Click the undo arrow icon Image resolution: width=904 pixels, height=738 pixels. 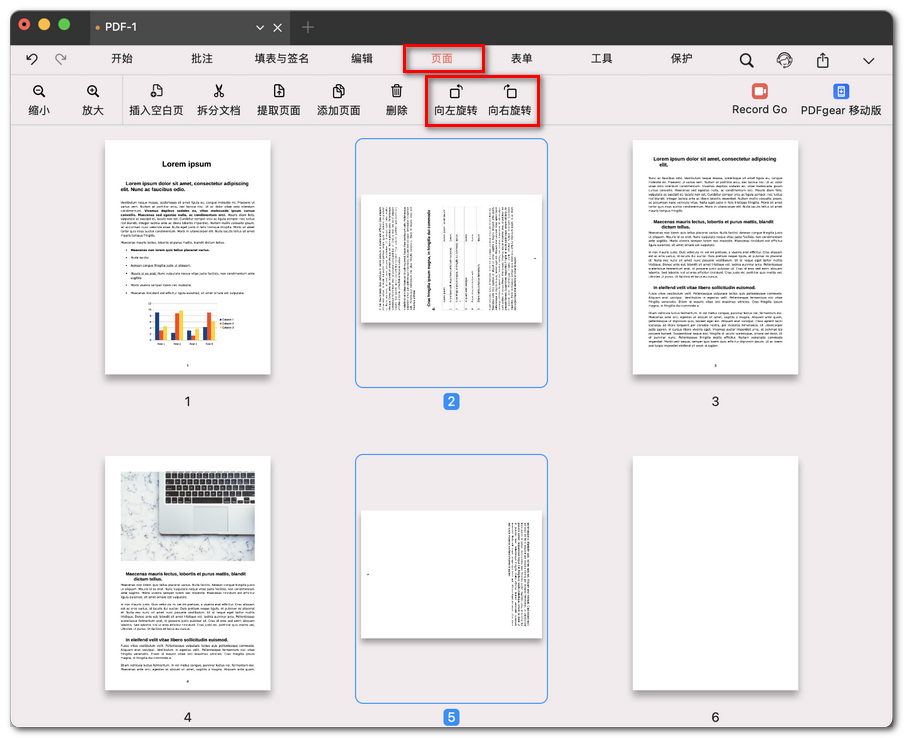click(31, 59)
